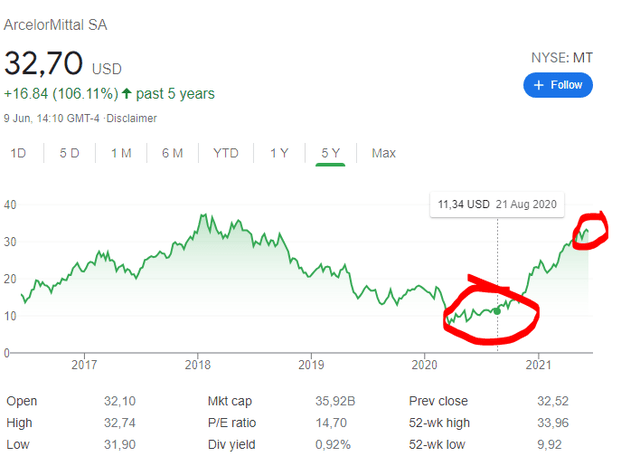Click the 2018 x-axis label

198,364
